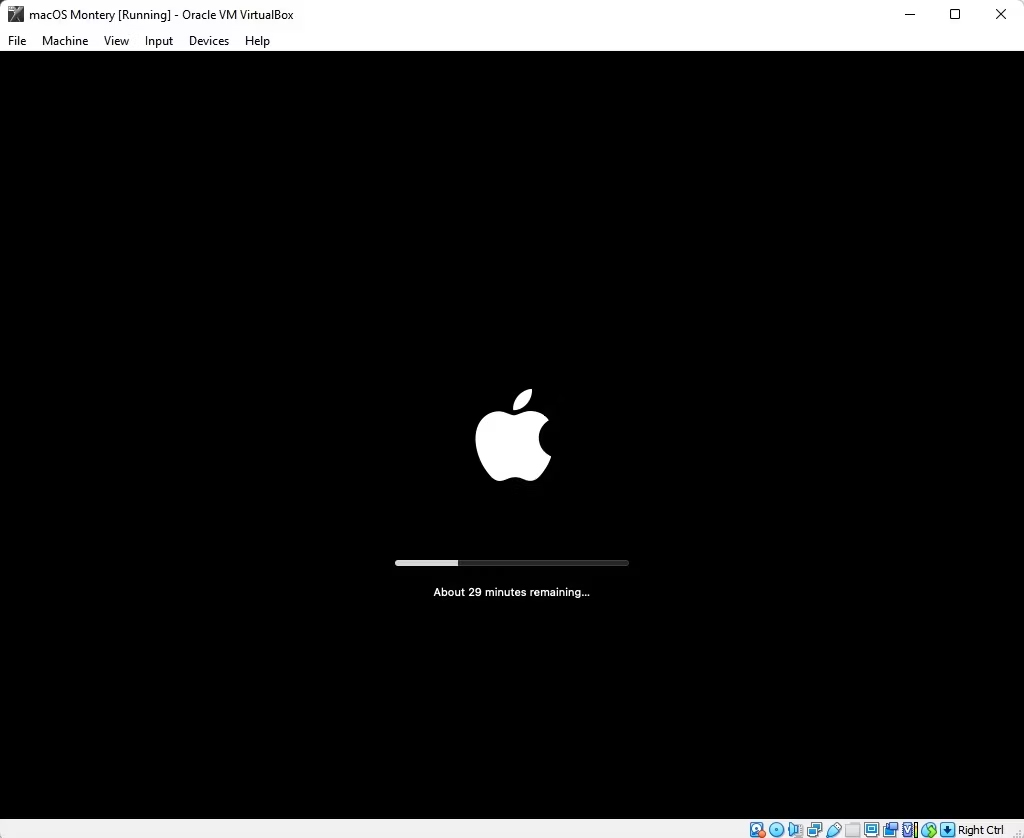Open the Machine menu

click(x=65, y=40)
